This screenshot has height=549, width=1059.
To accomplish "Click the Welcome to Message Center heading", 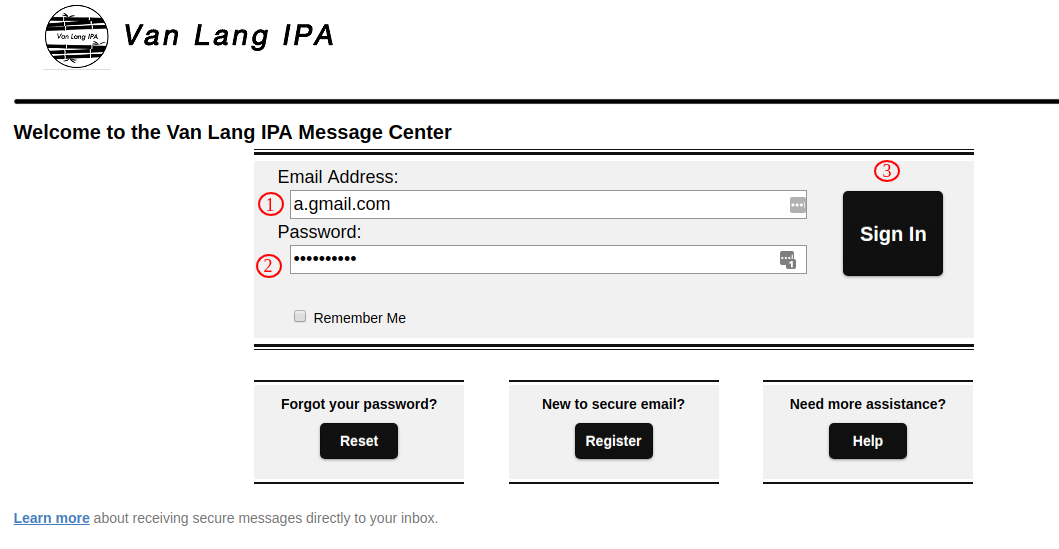I will (232, 132).
